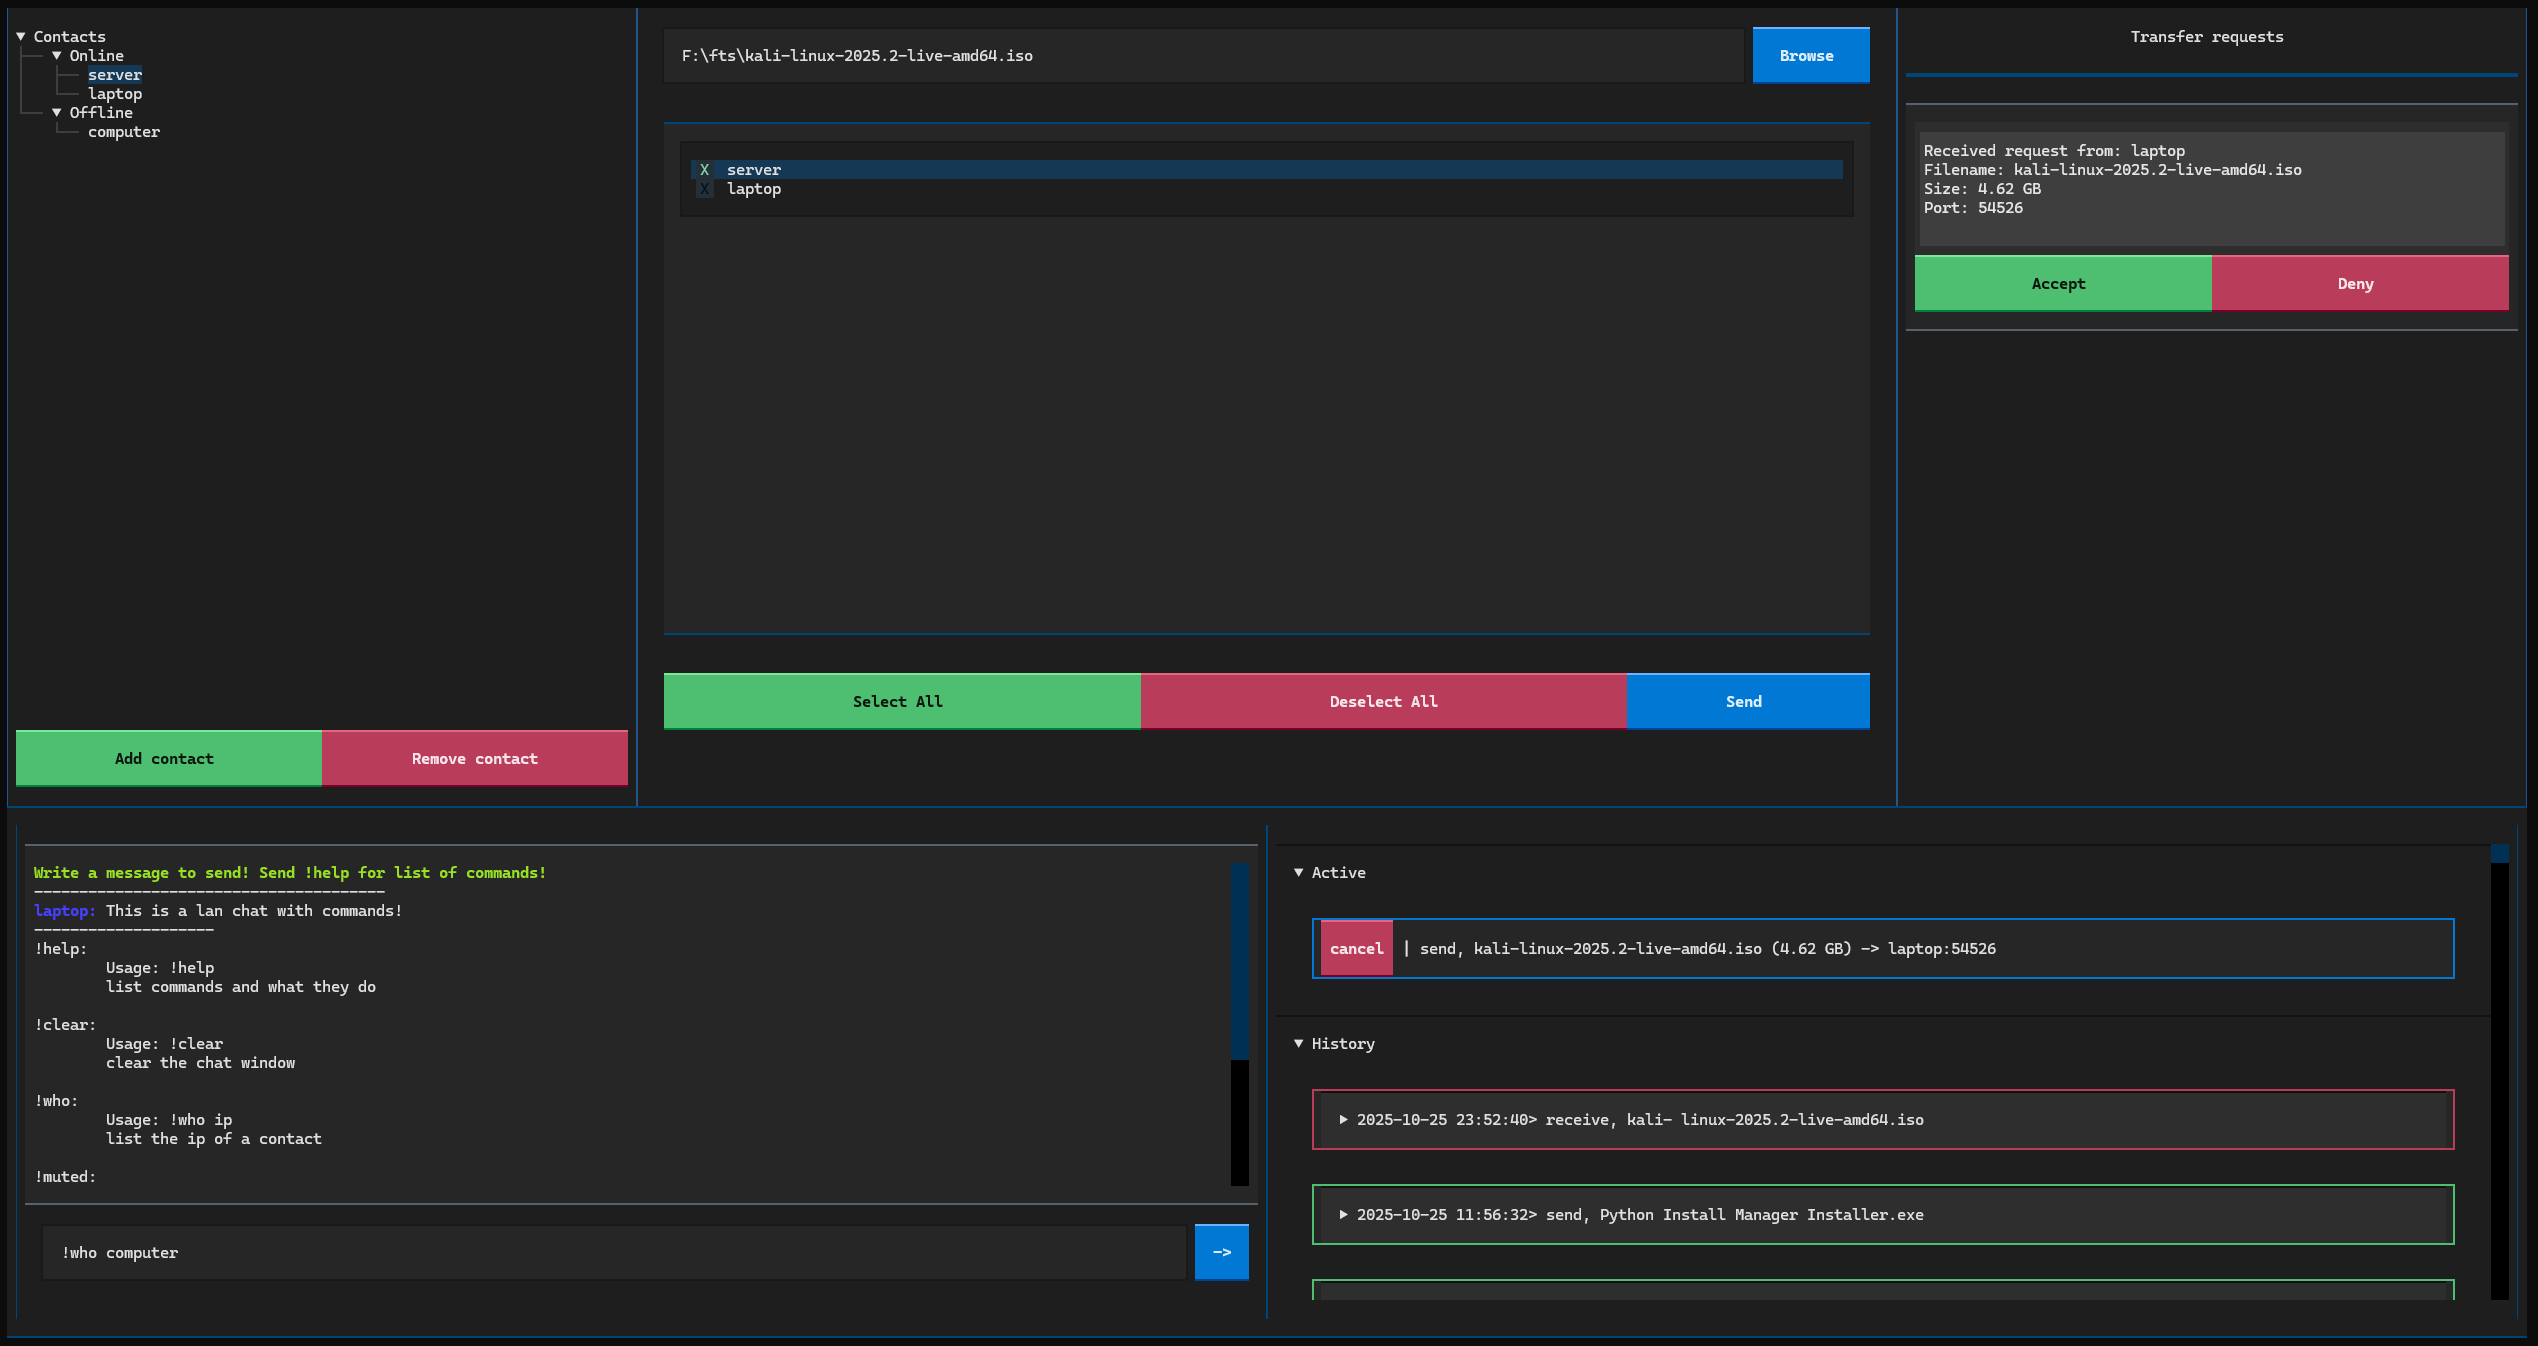Expand the kali-linux receive history entry
The height and width of the screenshot is (1346, 2538).
pyautogui.click(x=1344, y=1120)
